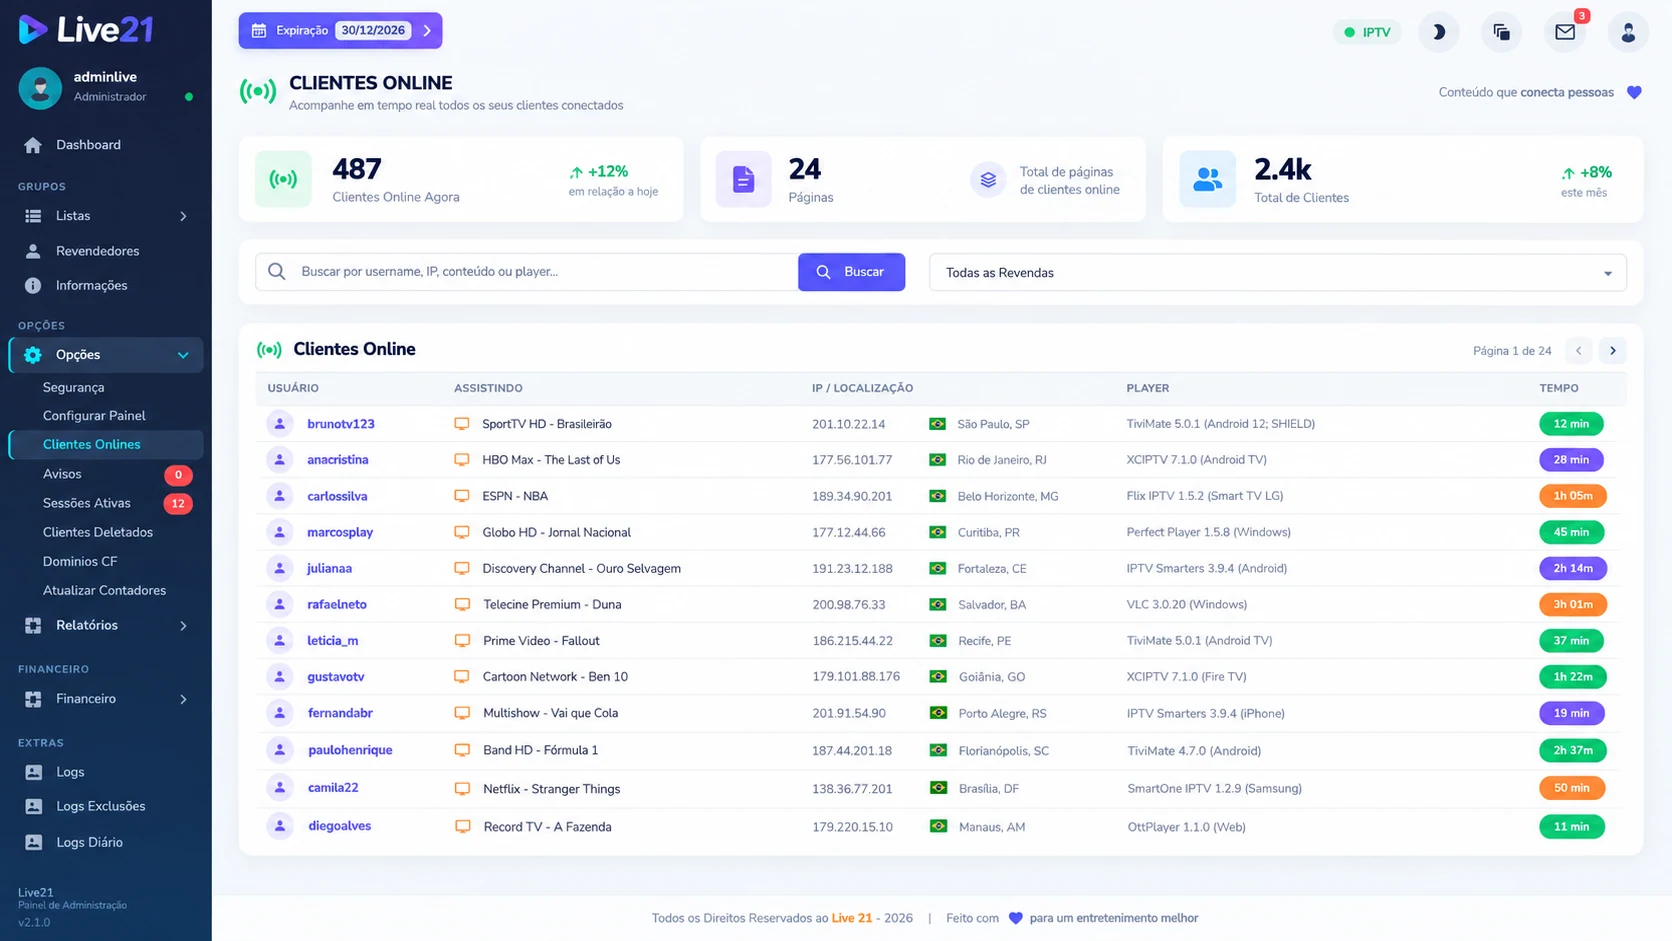The width and height of the screenshot is (1672, 941).
Task: Click the 3h 01m time badge for rafaelneto
Action: point(1572,604)
